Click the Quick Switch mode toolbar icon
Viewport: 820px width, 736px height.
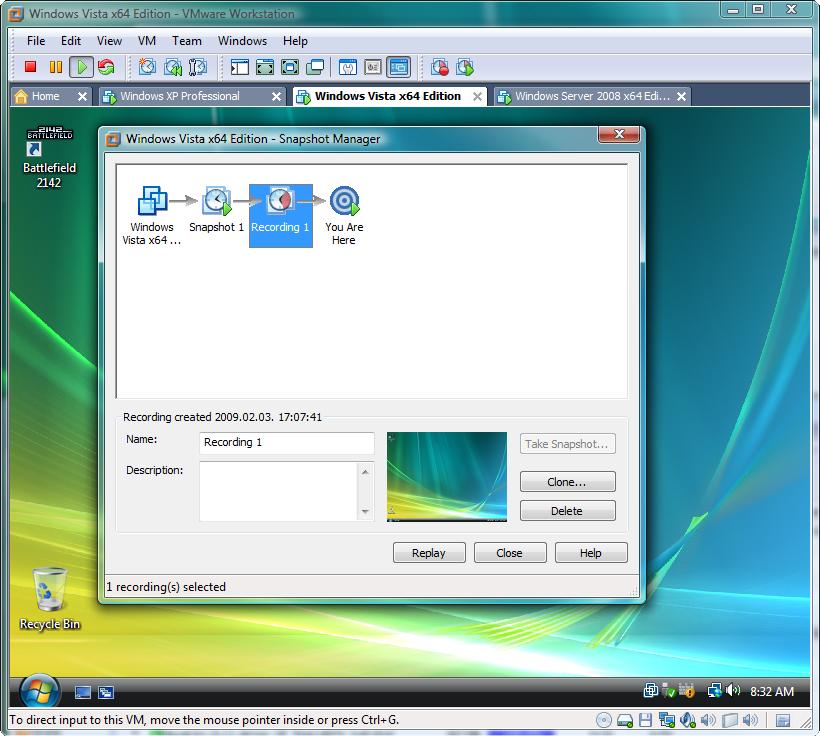pos(265,67)
